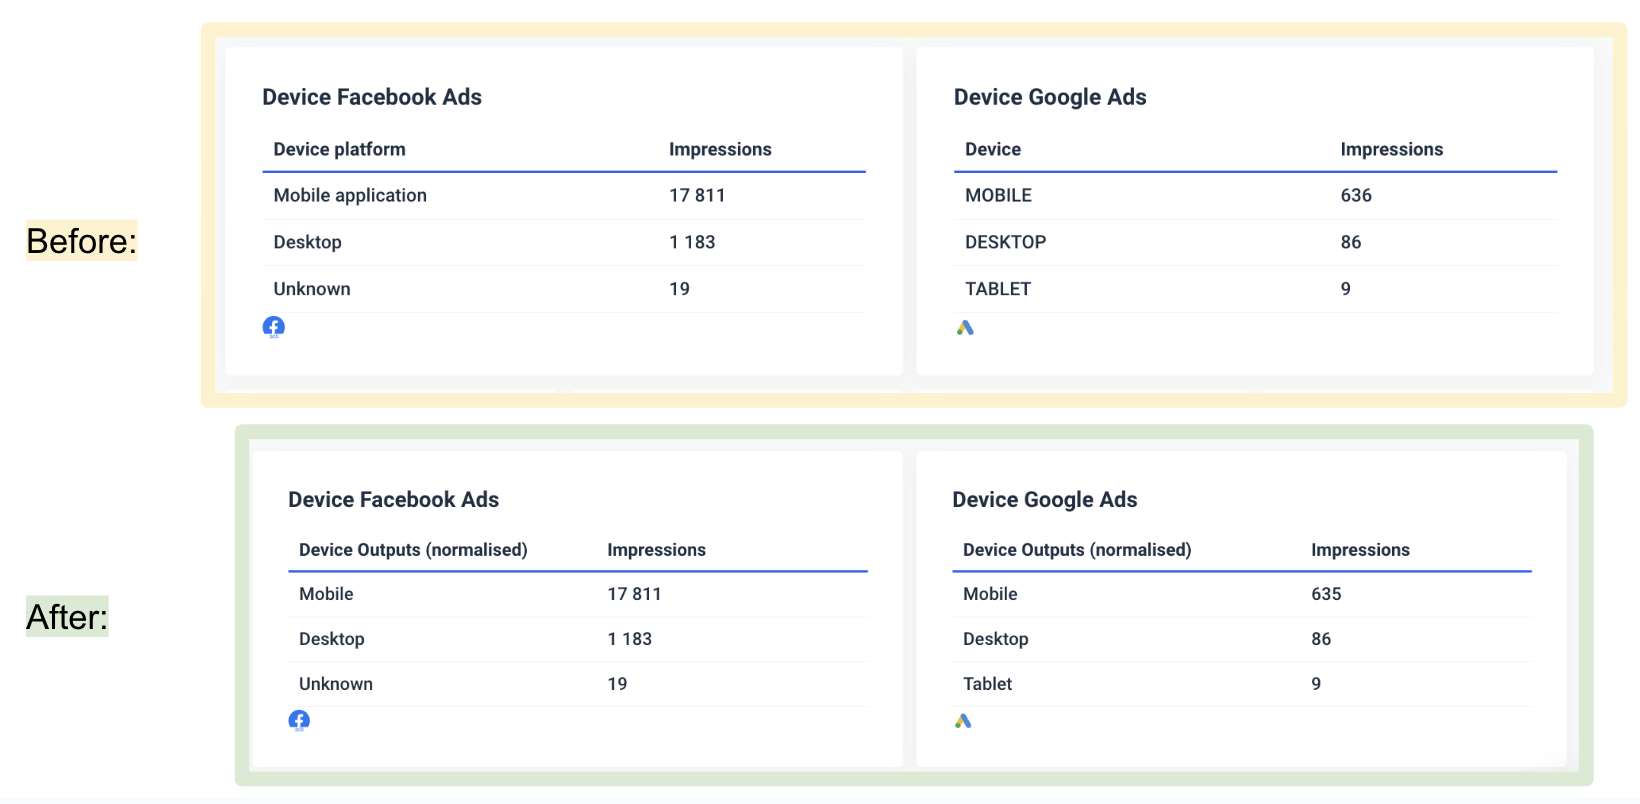Image resolution: width=1640 pixels, height=804 pixels.
Task: Click the 636 impressions value
Action: pos(1355,195)
